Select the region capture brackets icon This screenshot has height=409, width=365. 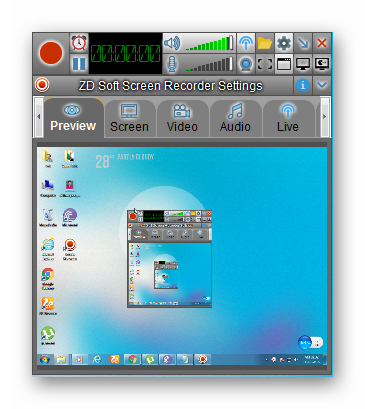[265, 64]
